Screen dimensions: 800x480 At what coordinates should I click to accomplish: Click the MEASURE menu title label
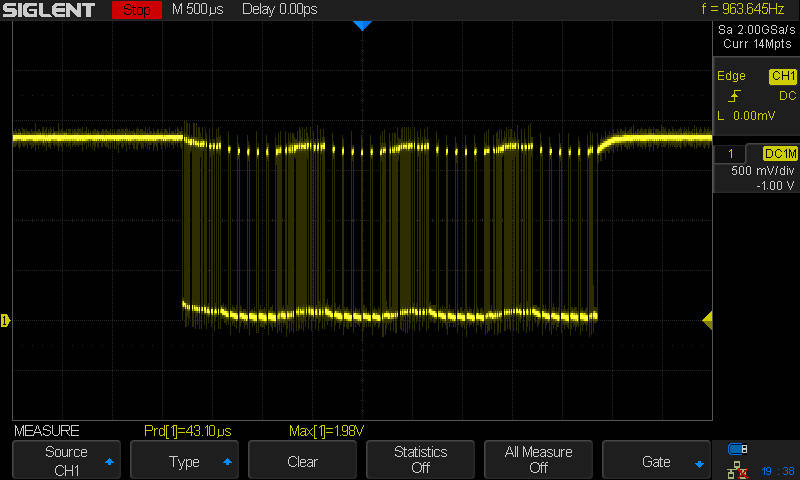pos(46,431)
